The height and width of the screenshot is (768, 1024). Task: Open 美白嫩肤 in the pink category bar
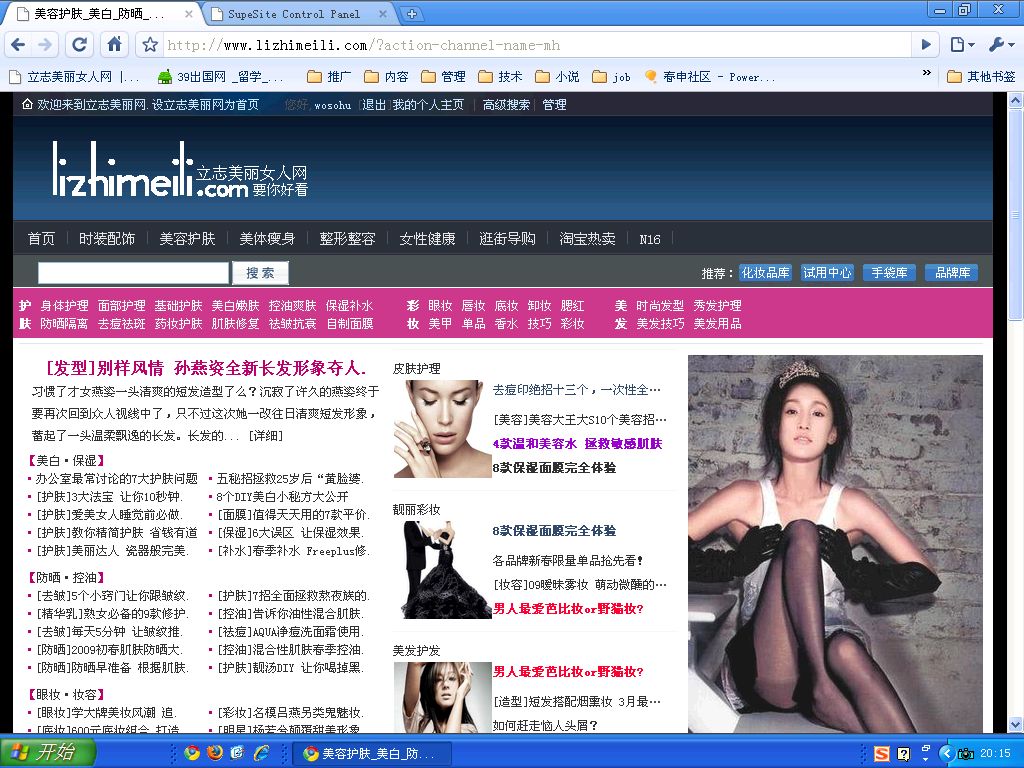coord(235,306)
